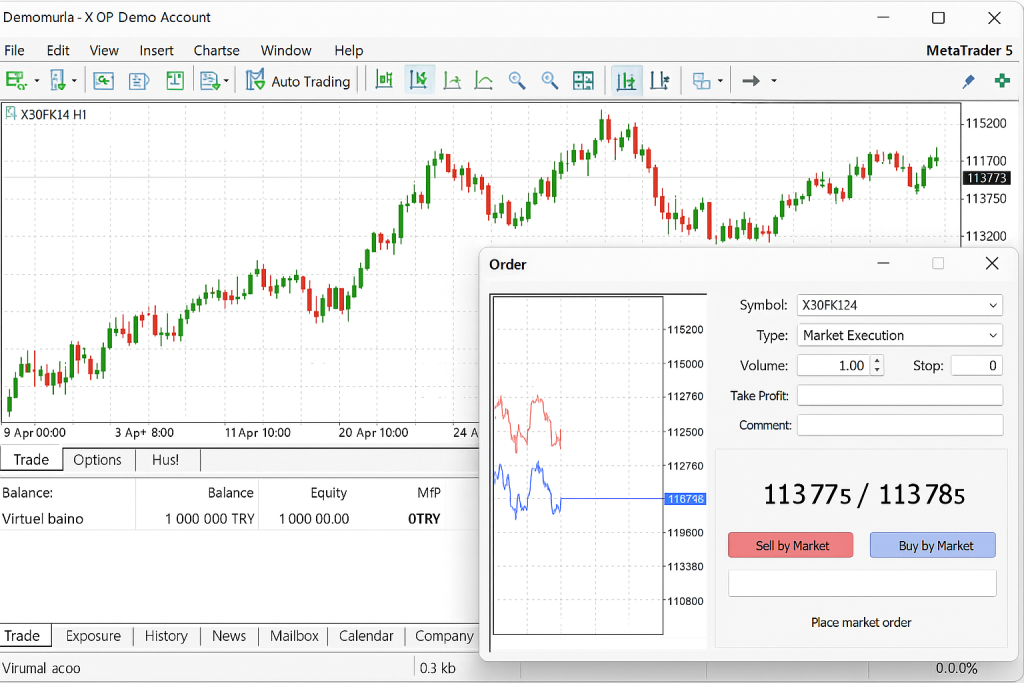The image size is (1024, 683).
Task: Switch the chart to bar chart mode
Action: pyautogui.click(x=384, y=81)
